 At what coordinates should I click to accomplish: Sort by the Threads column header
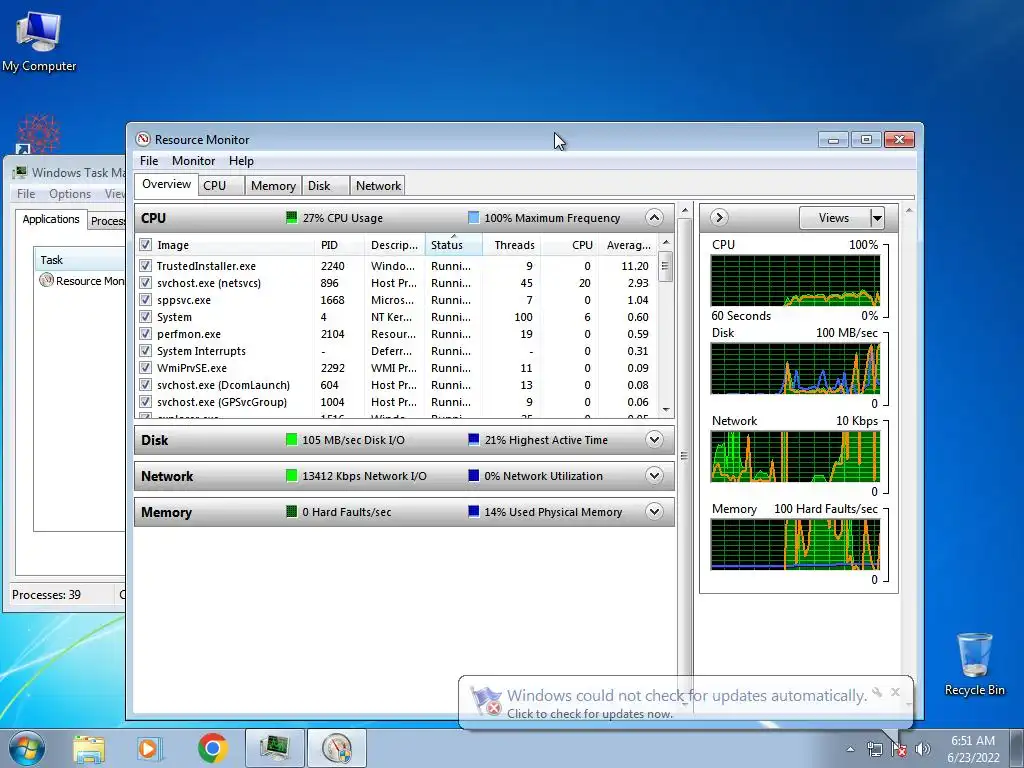[x=514, y=245]
